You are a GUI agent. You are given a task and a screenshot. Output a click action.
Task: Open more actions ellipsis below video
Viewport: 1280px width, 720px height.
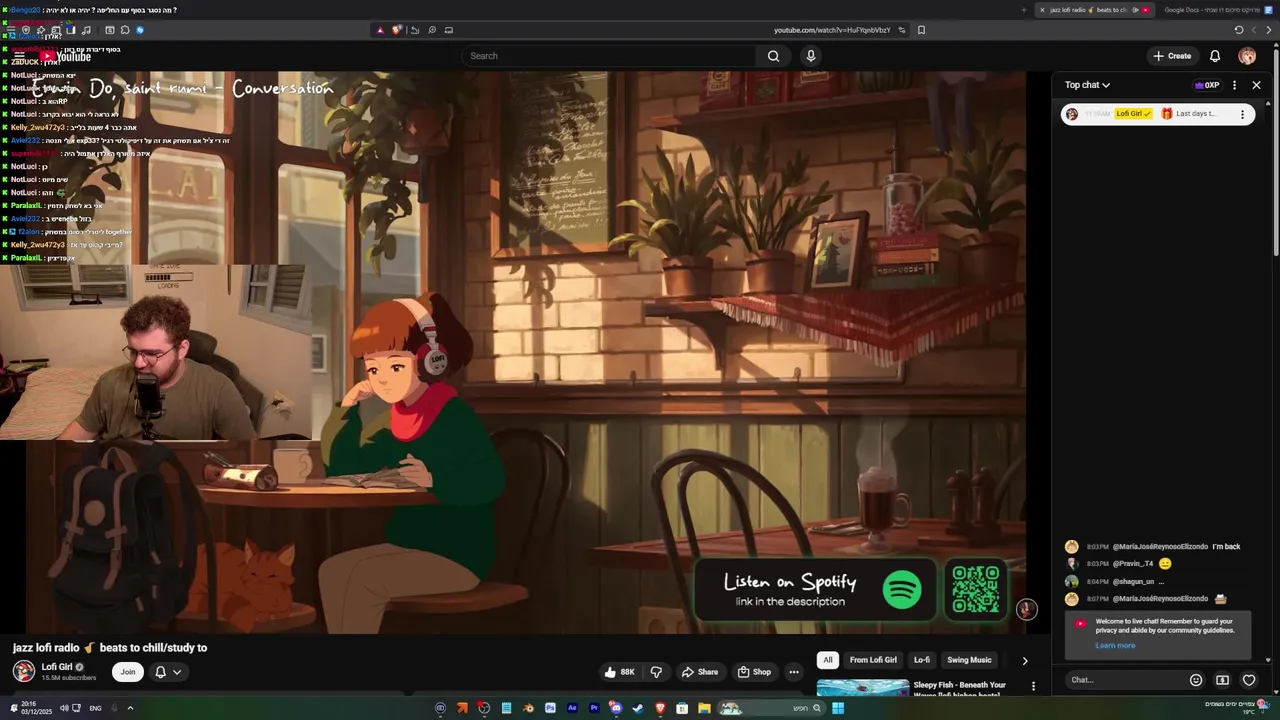tap(794, 672)
